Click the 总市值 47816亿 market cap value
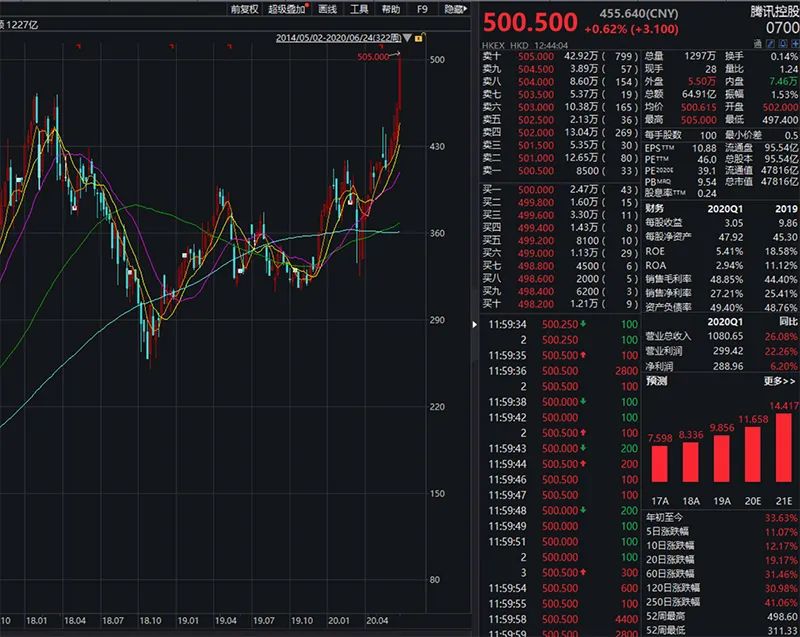Screen dimensions: 800x637 780,182
